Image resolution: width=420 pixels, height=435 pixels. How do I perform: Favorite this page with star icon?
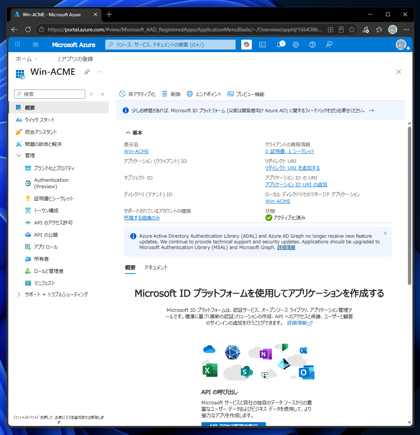point(352,30)
